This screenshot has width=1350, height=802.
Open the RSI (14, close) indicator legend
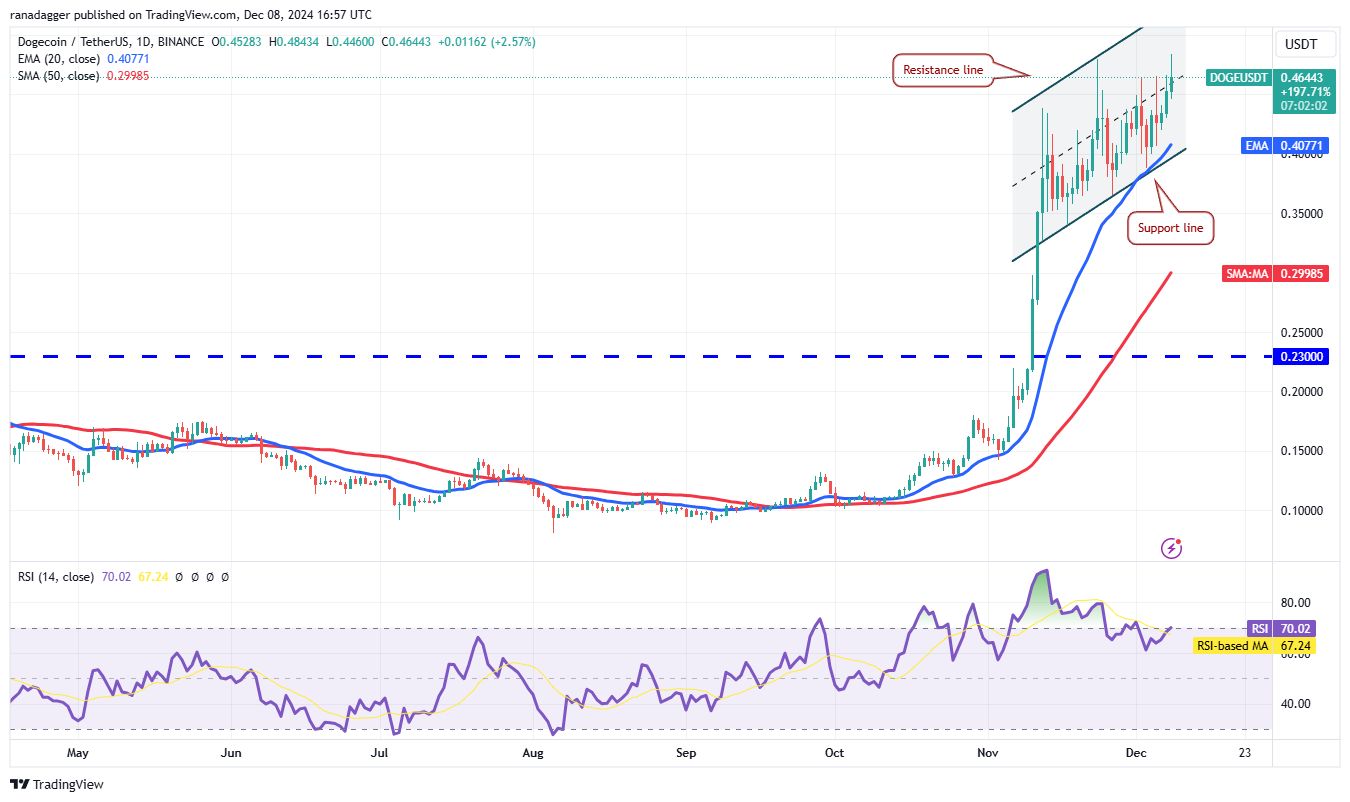click(56, 577)
